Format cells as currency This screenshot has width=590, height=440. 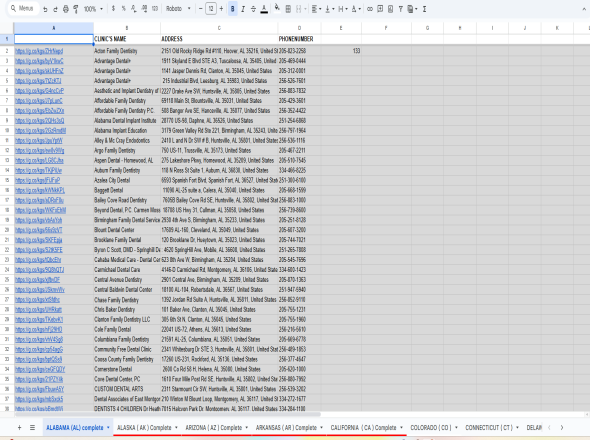click(x=113, y=9)
